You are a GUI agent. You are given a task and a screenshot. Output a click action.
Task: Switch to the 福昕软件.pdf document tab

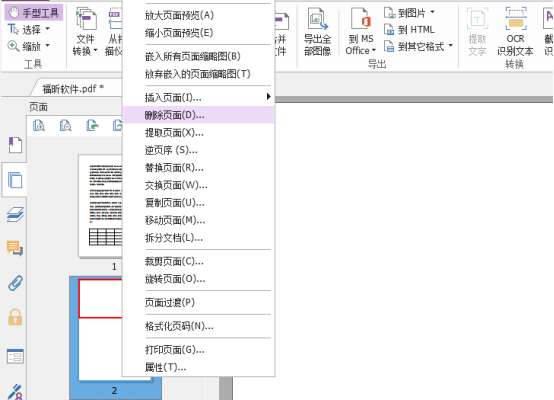(73, 88)
